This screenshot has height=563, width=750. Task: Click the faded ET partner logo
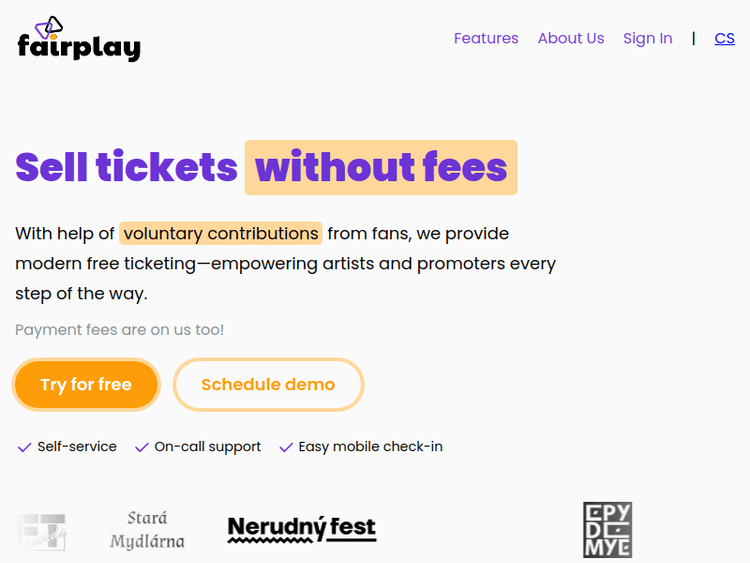click(x=42, y=532)
